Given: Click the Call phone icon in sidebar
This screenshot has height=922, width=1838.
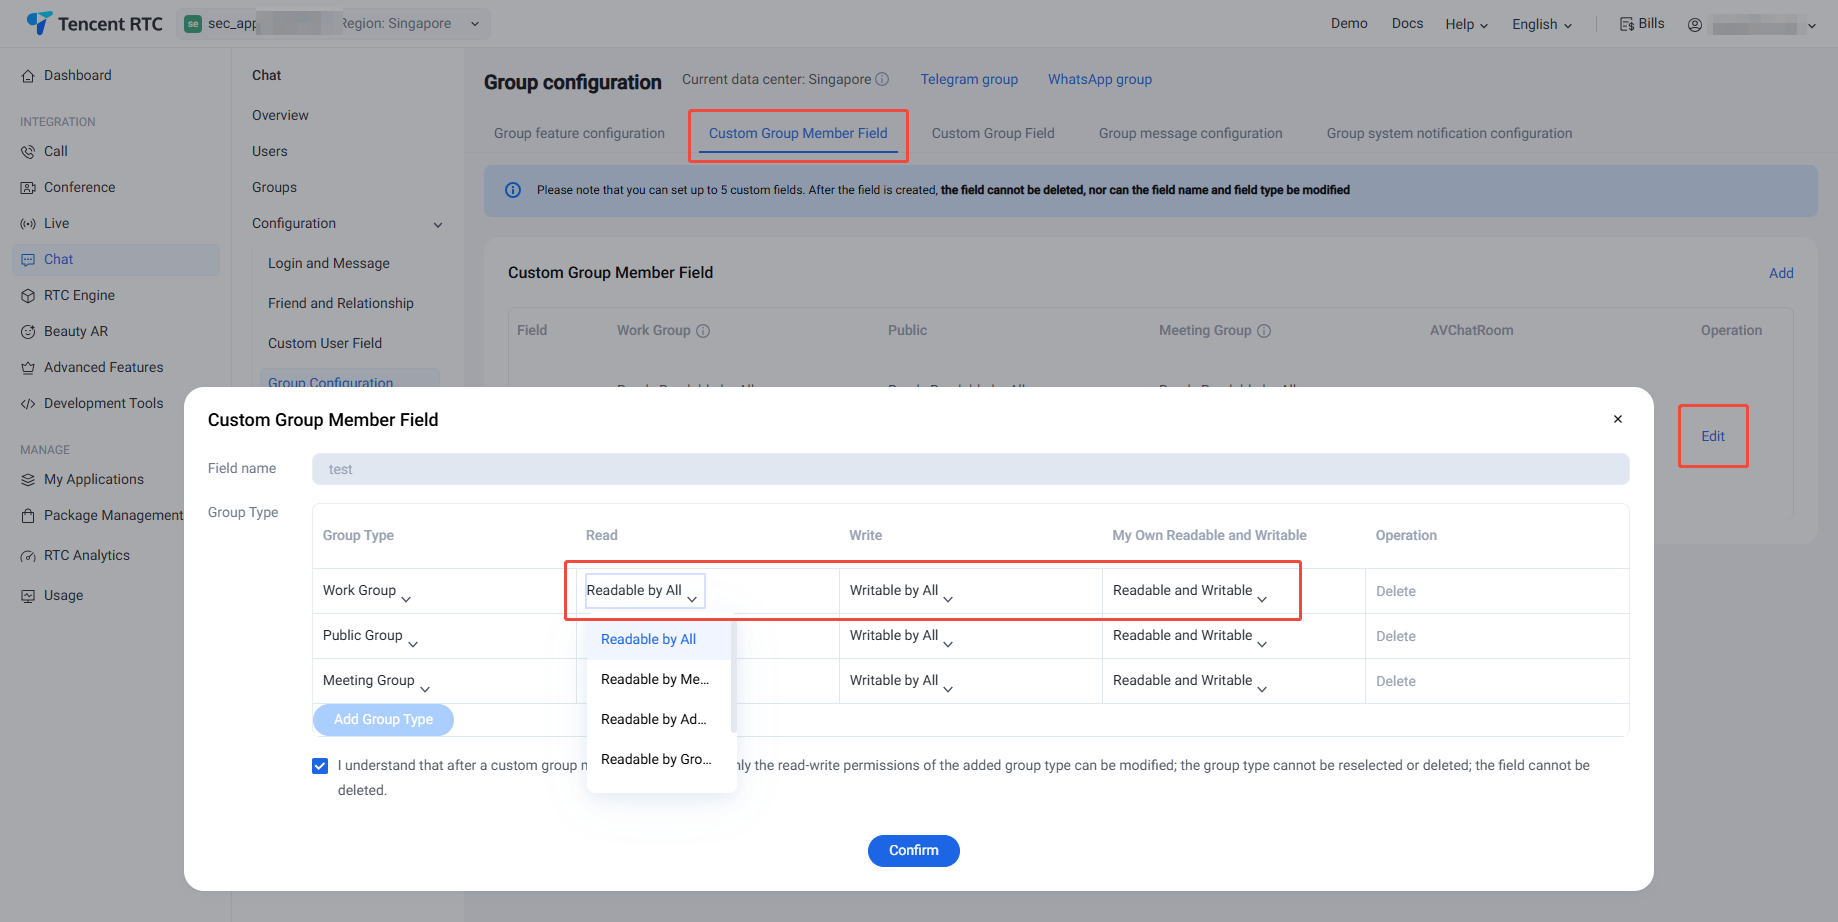Looking at the screenshot, I should coord(28,152).
